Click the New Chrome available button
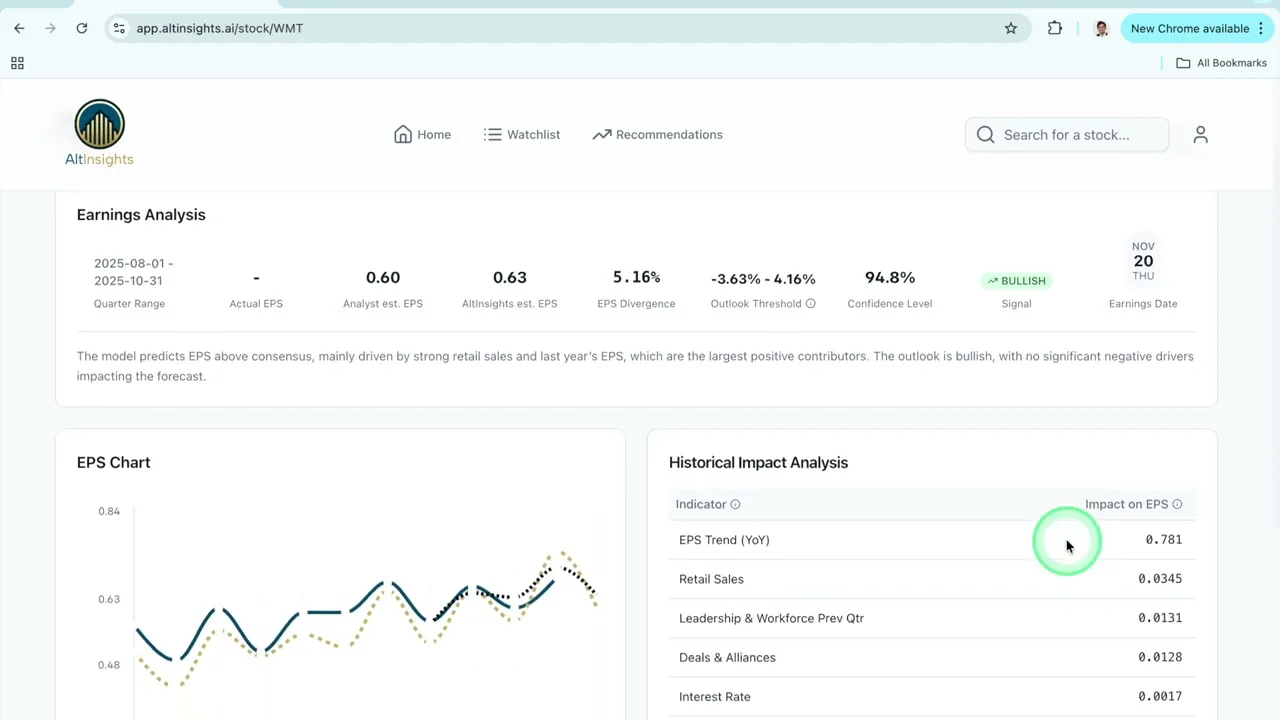The height and width of the screenshot is (720, 1280). coord(1198,28)
